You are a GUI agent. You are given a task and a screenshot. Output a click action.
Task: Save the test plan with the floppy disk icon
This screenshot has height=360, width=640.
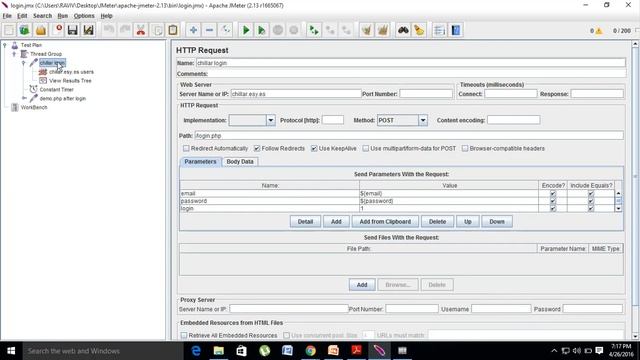pos(73,30)
